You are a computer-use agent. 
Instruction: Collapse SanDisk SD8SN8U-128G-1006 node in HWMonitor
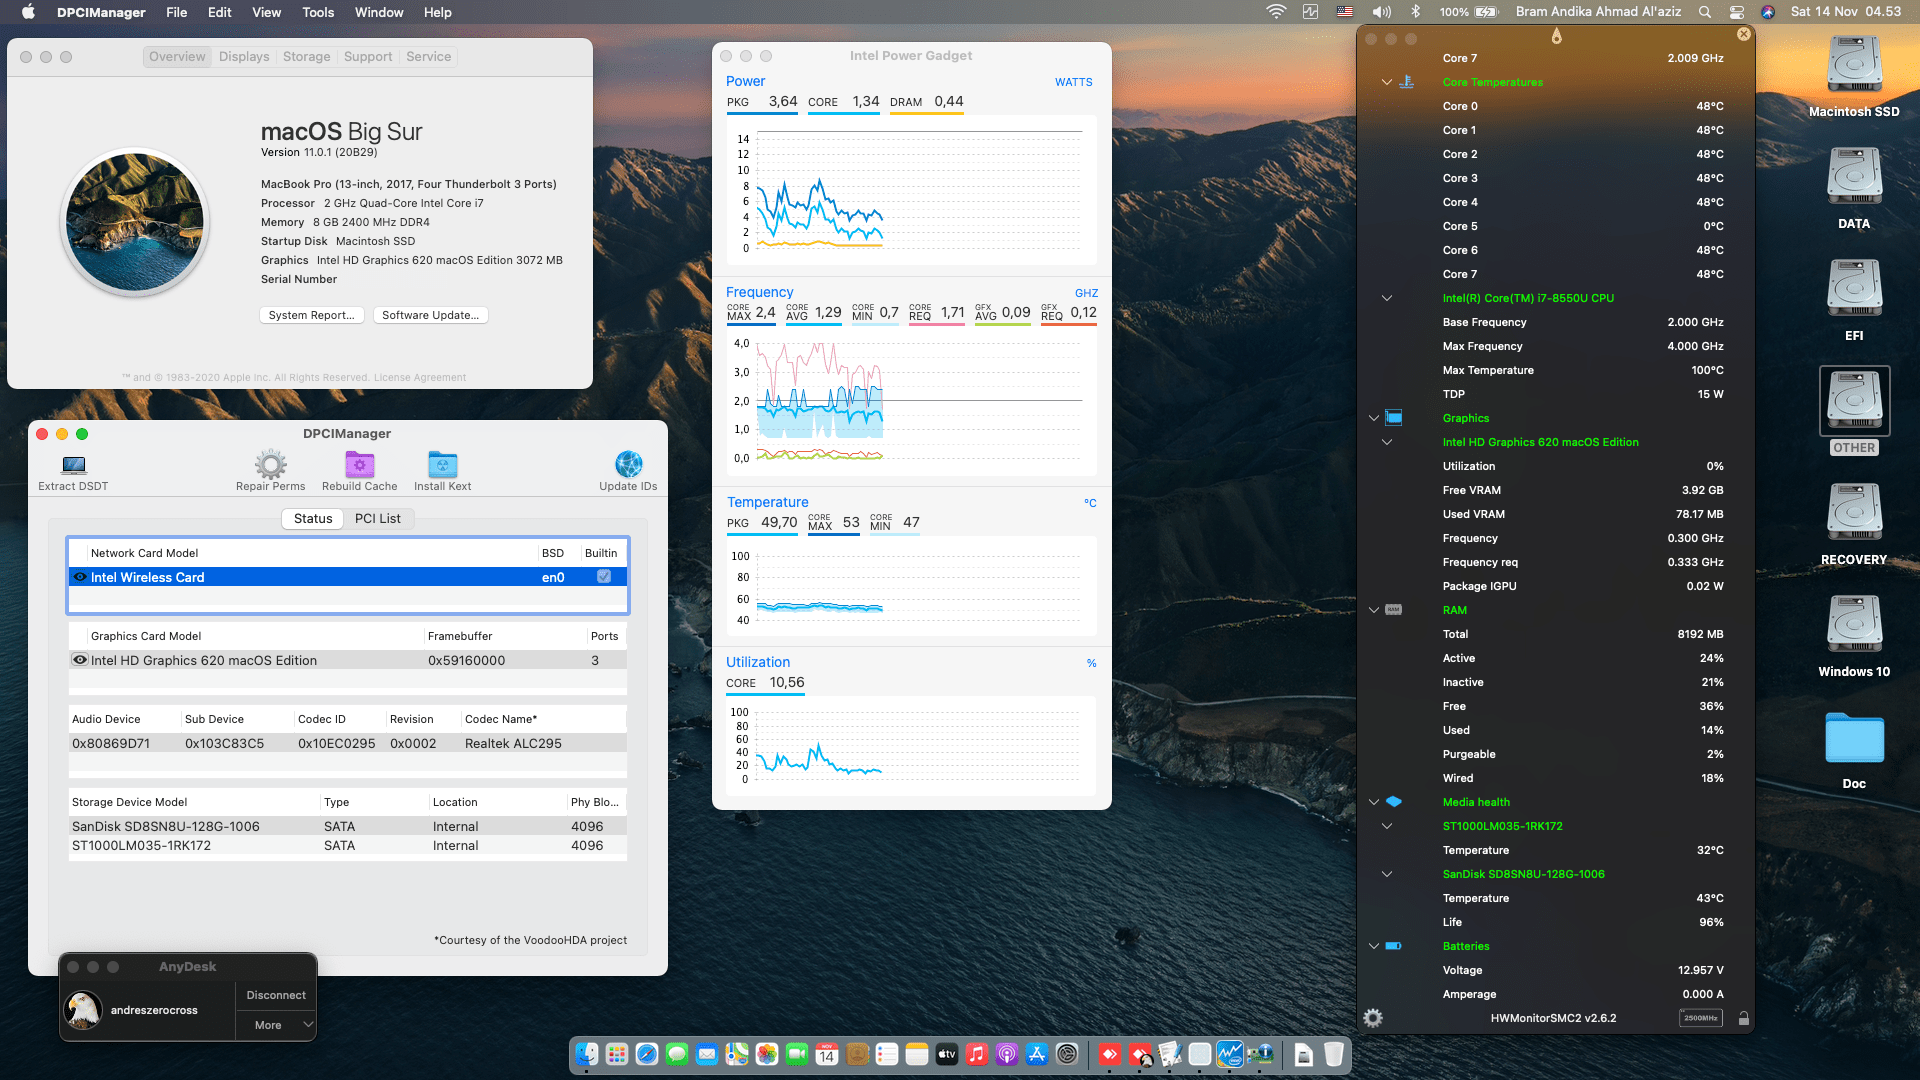tap(1386, 874)
